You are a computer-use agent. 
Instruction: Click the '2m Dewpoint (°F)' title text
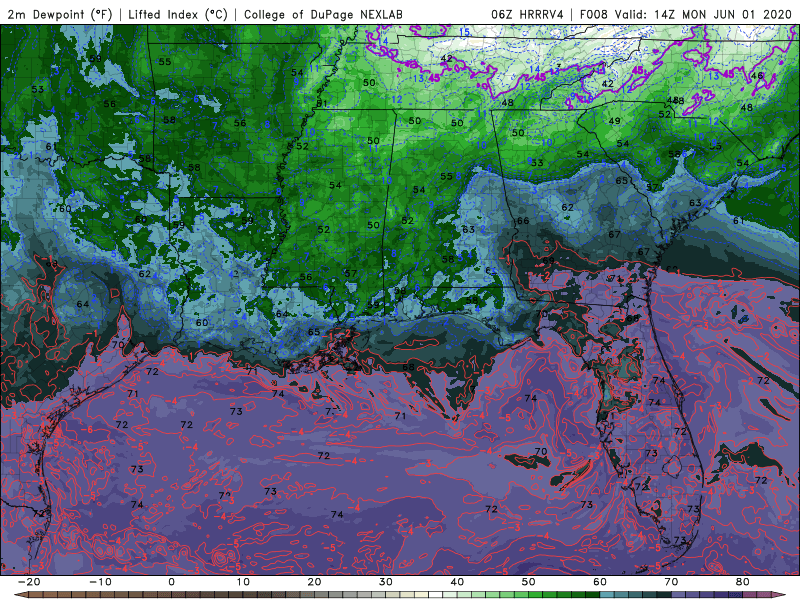point(60,14)
